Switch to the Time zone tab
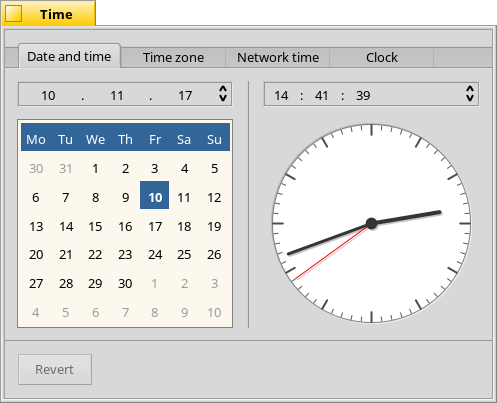The height and width of the screenshot is (403, 497). pos(173,58)
